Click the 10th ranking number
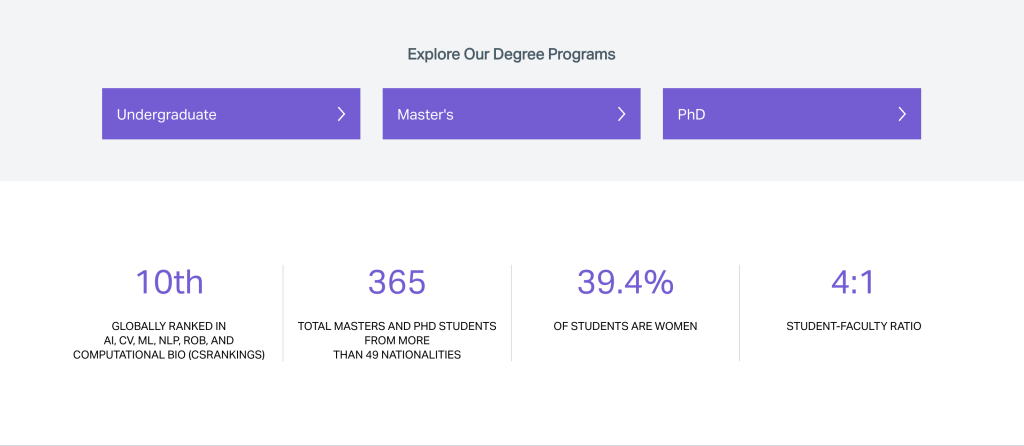This screenshot has height=446, width=1024. click(169, 282)
